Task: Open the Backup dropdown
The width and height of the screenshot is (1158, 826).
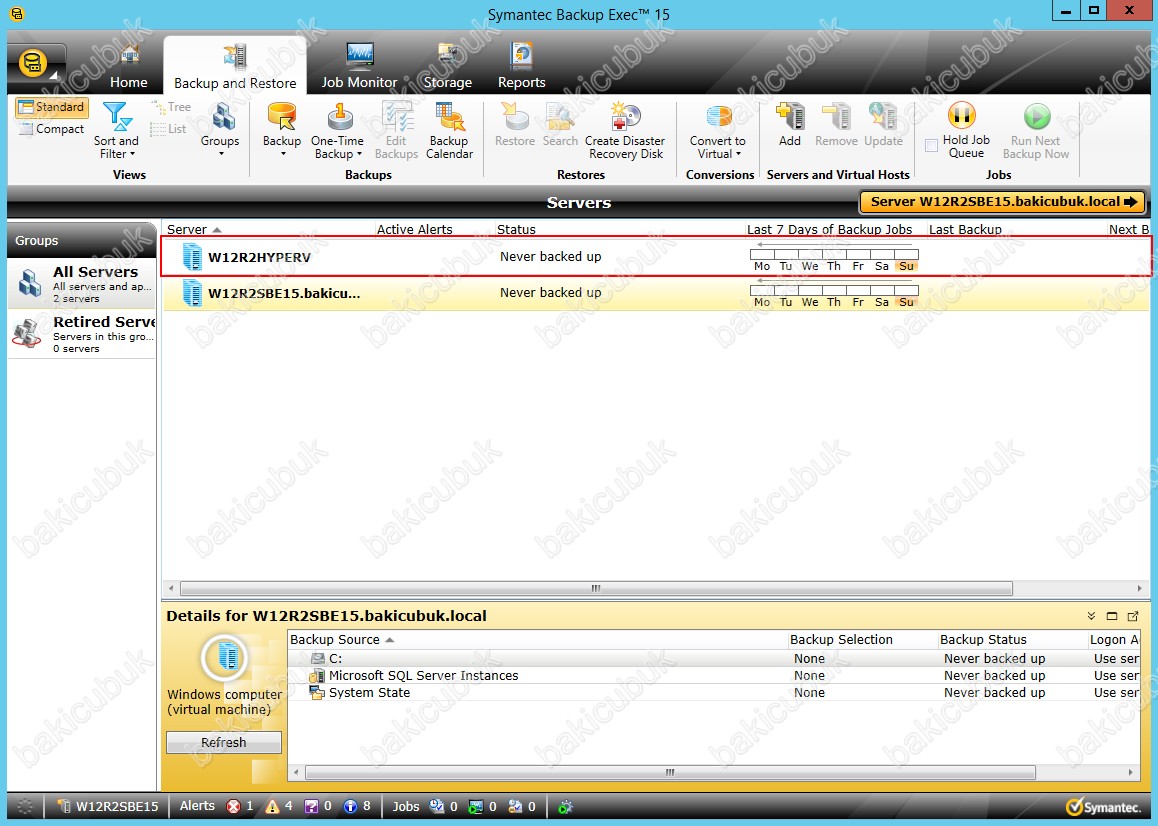Action: coord(282,129)
